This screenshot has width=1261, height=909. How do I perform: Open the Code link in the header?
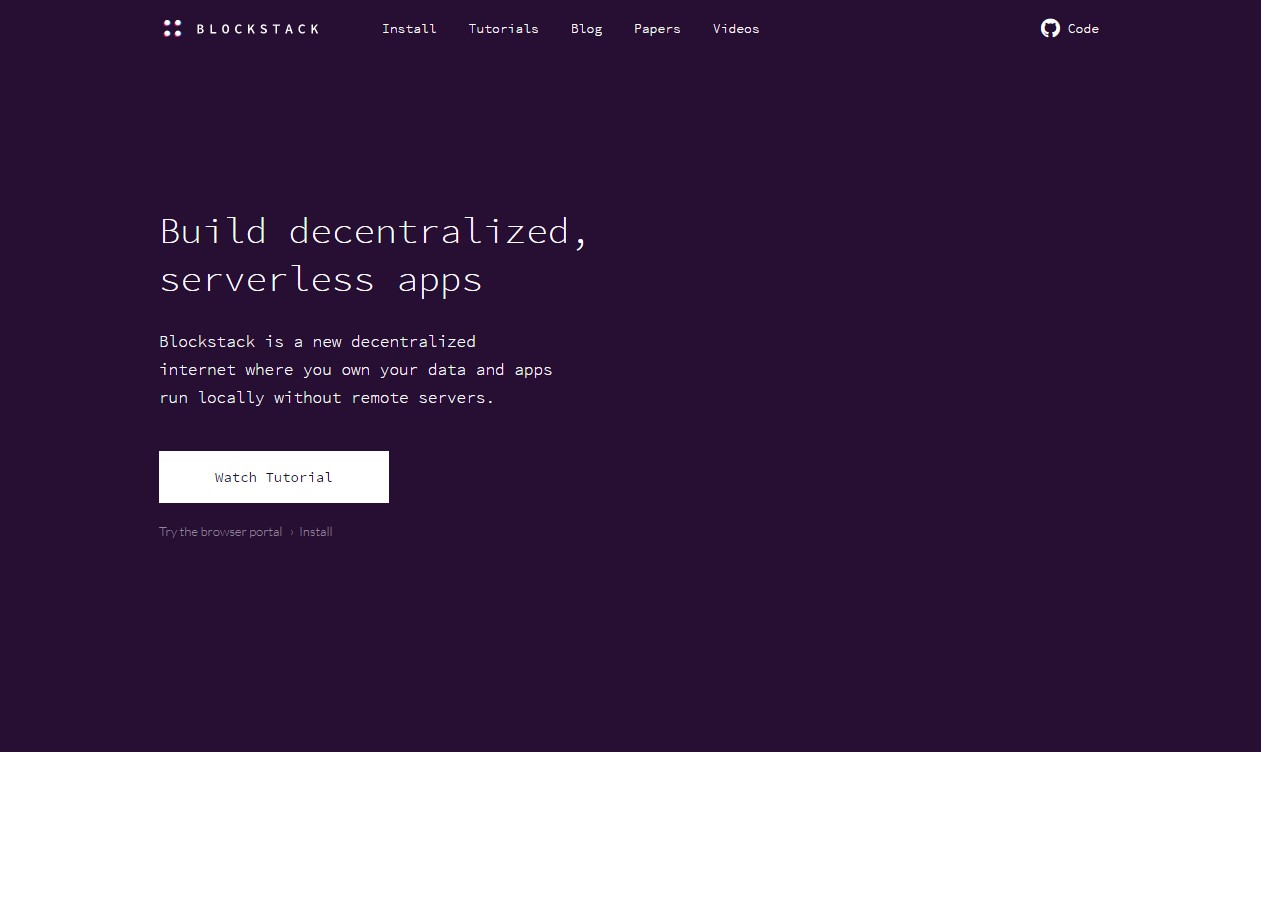pos(1083,29)
